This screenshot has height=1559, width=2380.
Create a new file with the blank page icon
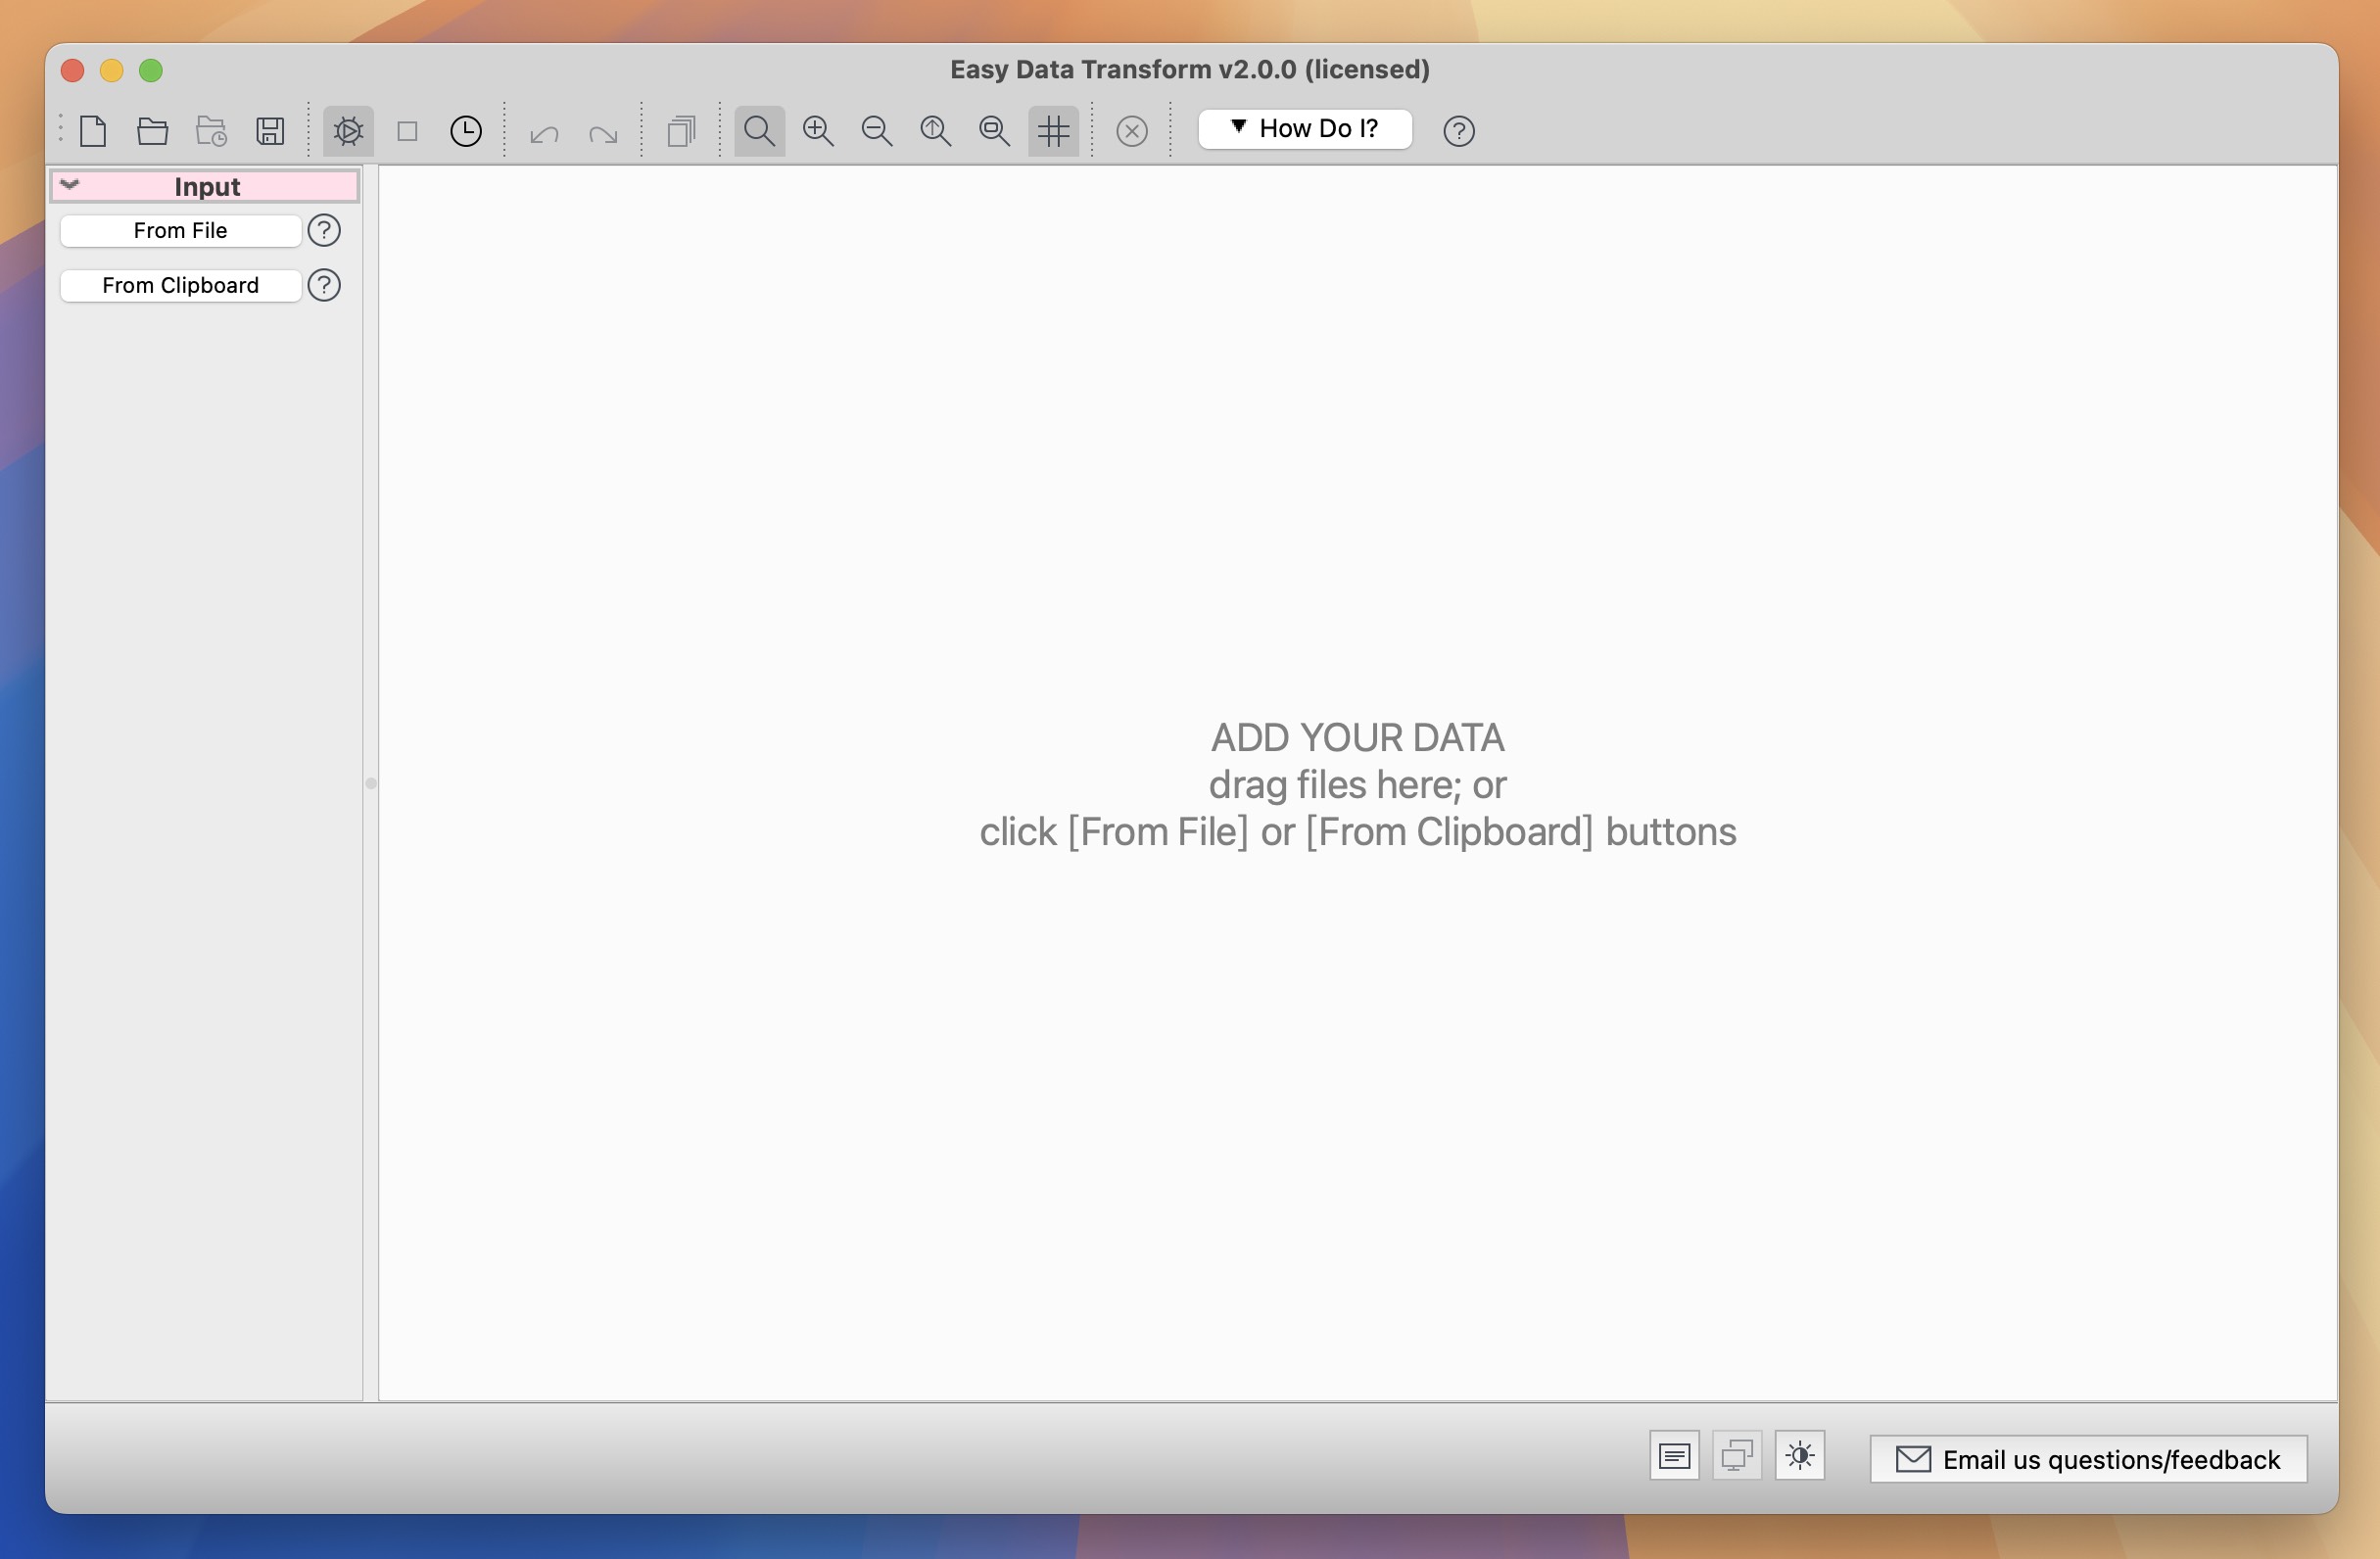(x=93, y=131)
